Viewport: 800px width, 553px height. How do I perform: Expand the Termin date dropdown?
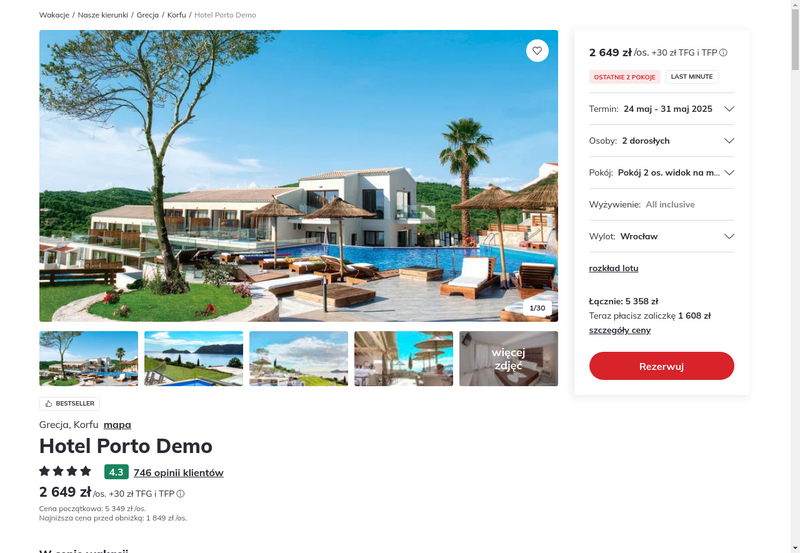(x=661, y=109)
